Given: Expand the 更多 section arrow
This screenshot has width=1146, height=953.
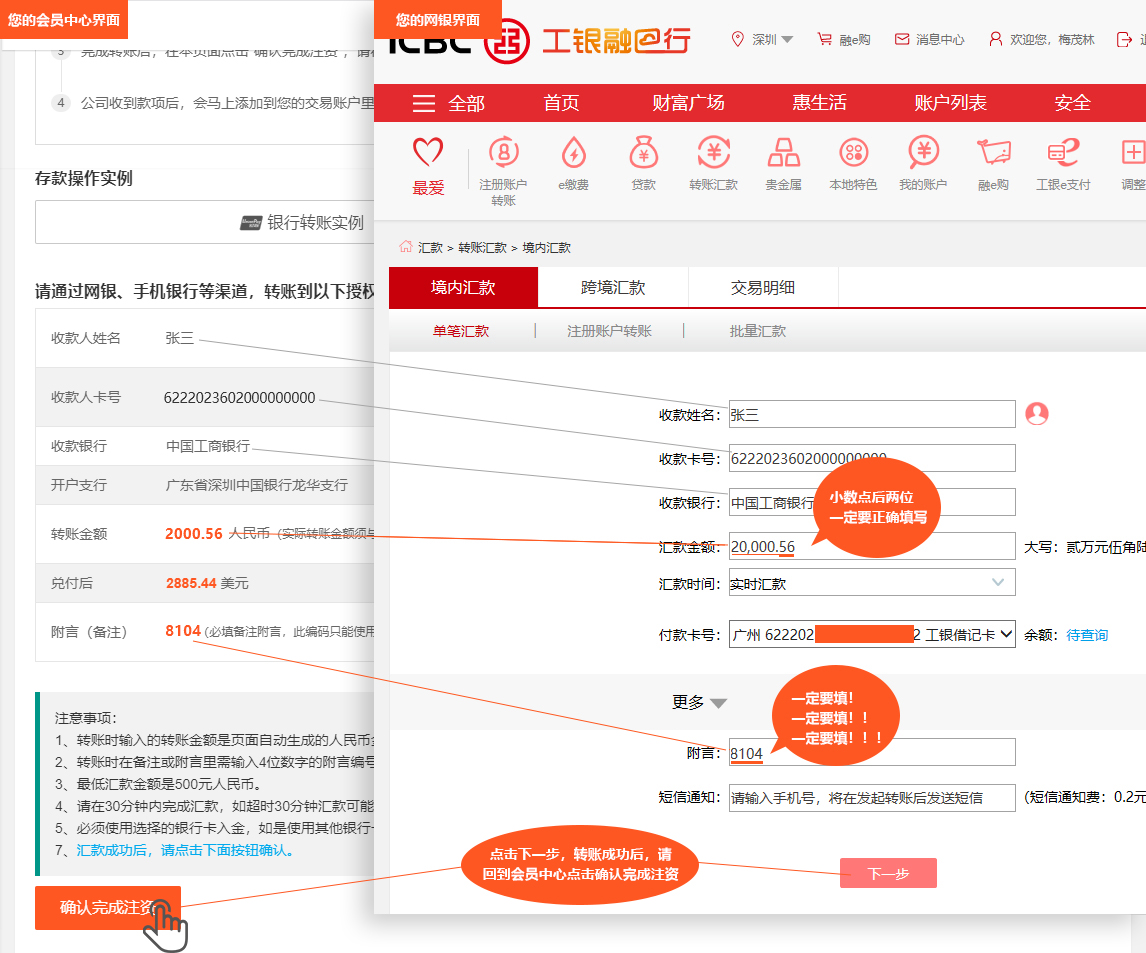Looking at the screenshot, I should point(718,703).
